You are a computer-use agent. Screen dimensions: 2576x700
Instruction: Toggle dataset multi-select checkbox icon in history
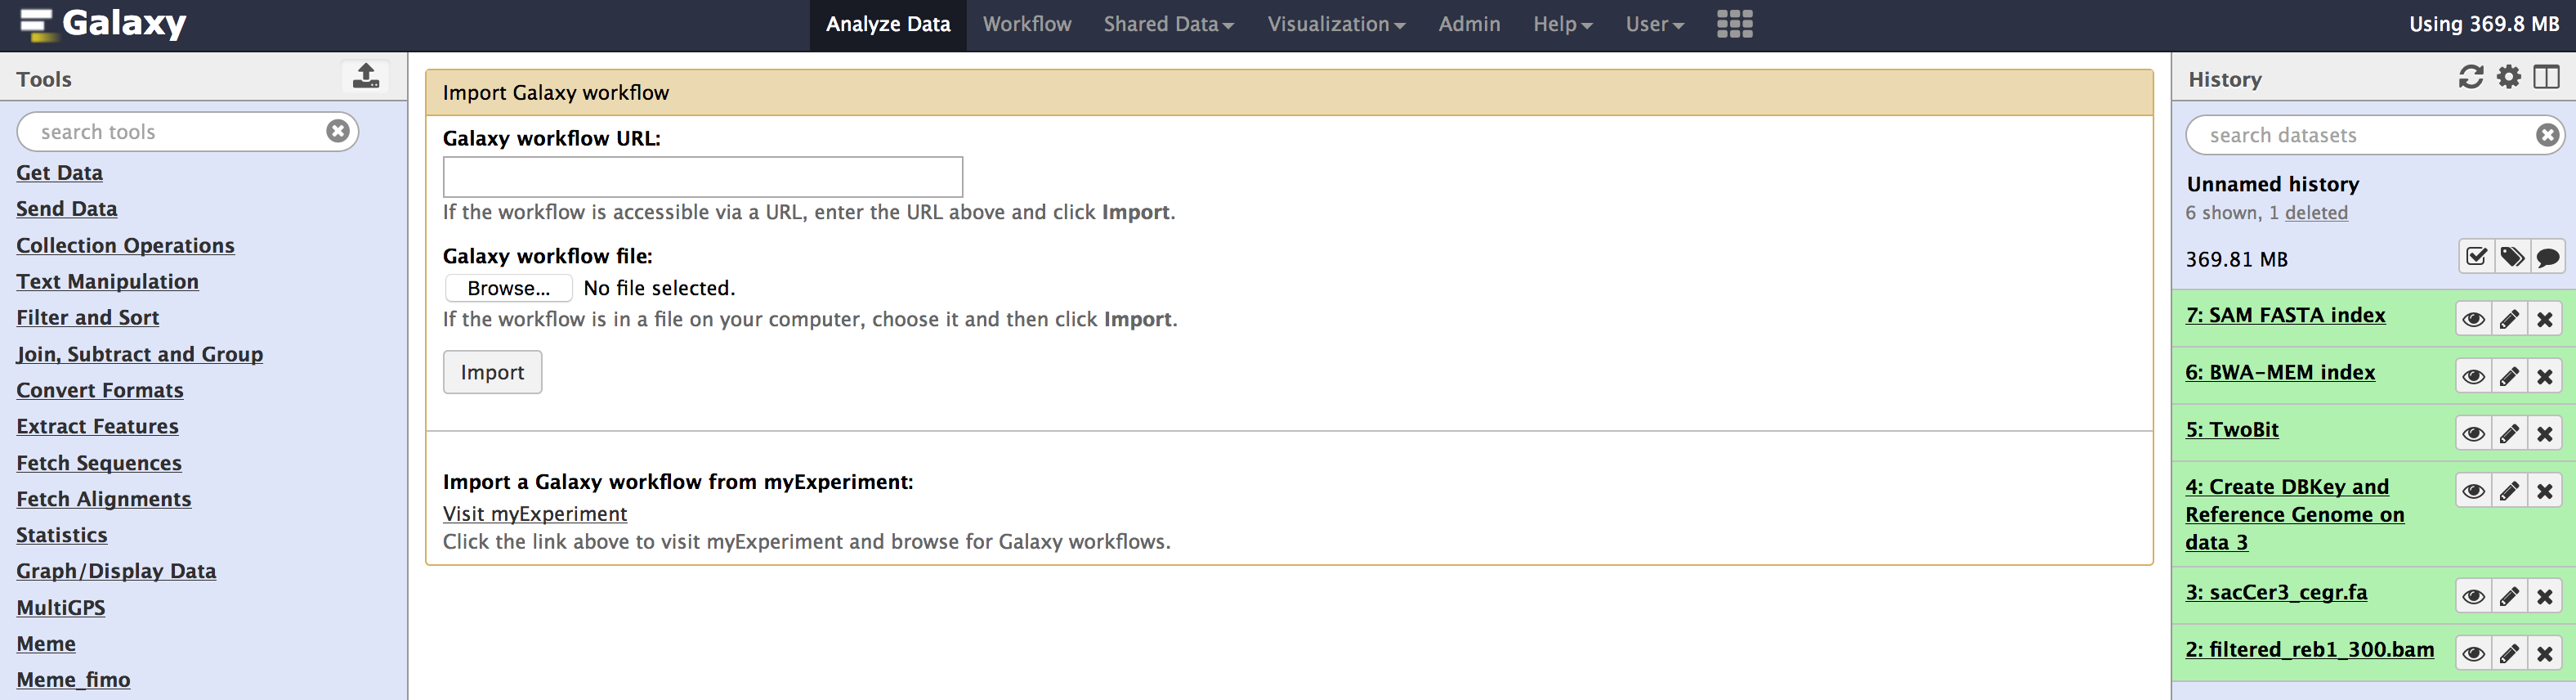coord(2476,258)
